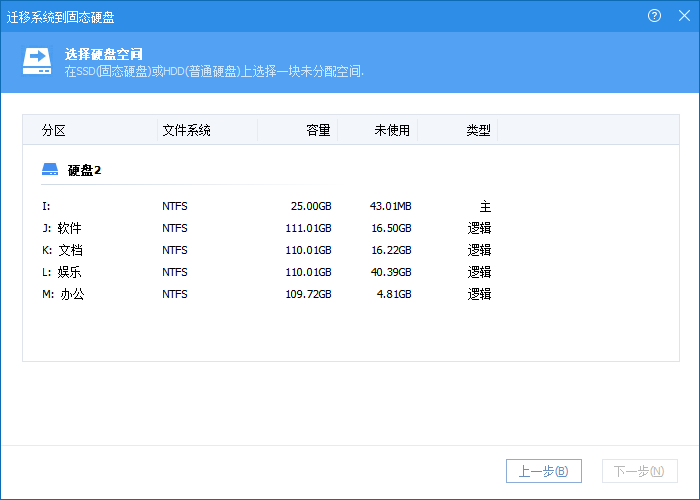Click the 25.00GB capacity value
The image size is (700, 500).
(311, 206)
